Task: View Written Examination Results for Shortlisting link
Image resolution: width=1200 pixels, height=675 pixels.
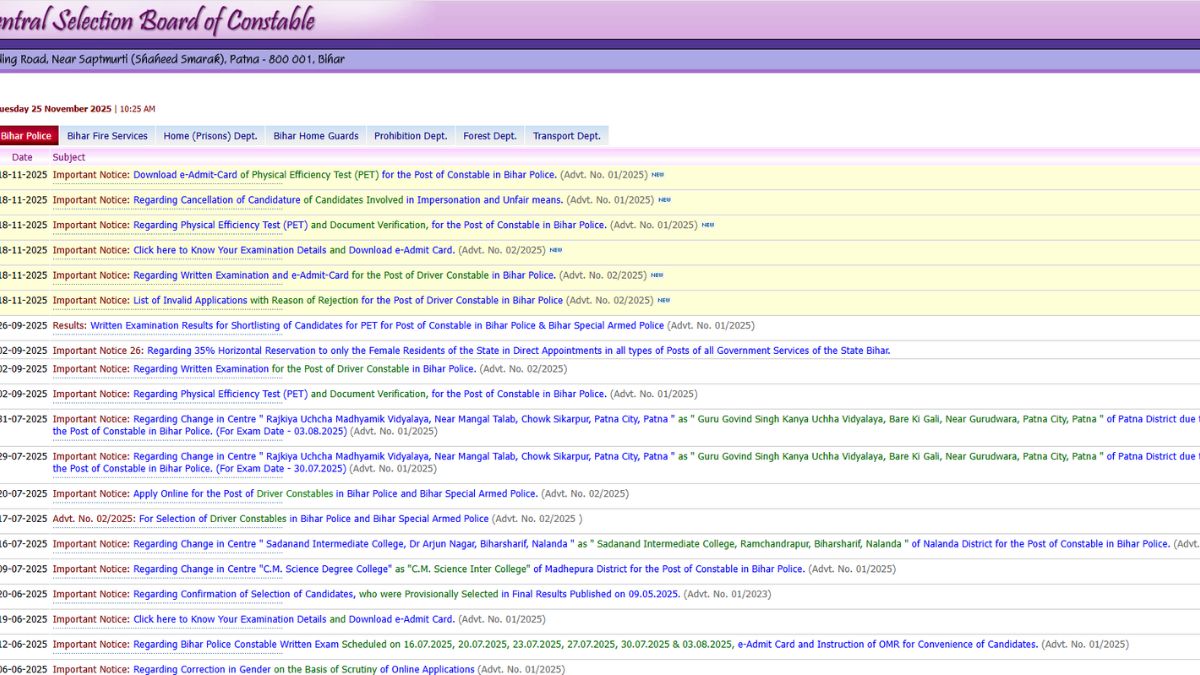Action: pos(376,325)
